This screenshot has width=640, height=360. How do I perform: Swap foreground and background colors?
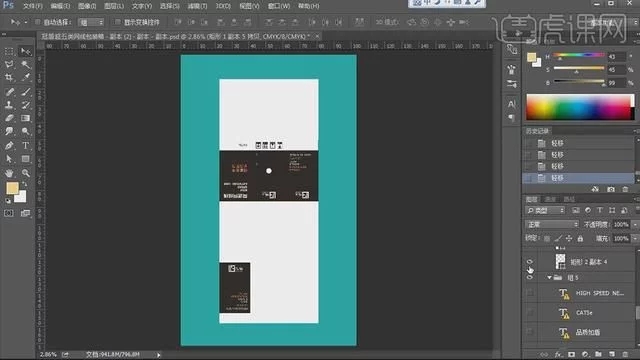click(x=24, y=184)
